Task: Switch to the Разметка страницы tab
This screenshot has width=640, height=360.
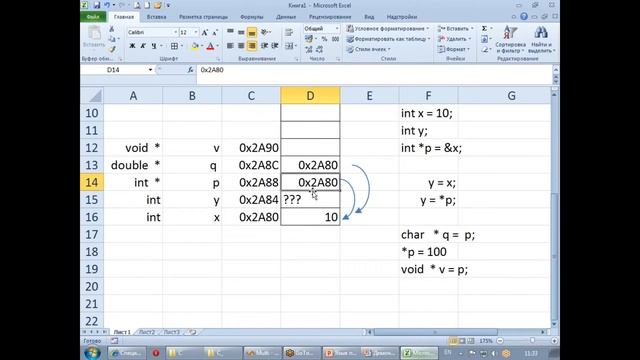Action: click(x=203, y=17)
